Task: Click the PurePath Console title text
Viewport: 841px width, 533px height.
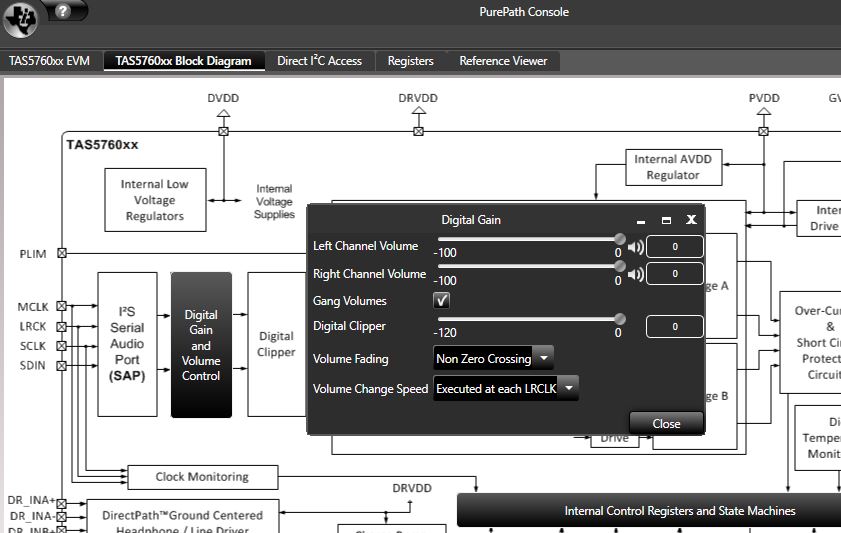Action: point(524,12)
